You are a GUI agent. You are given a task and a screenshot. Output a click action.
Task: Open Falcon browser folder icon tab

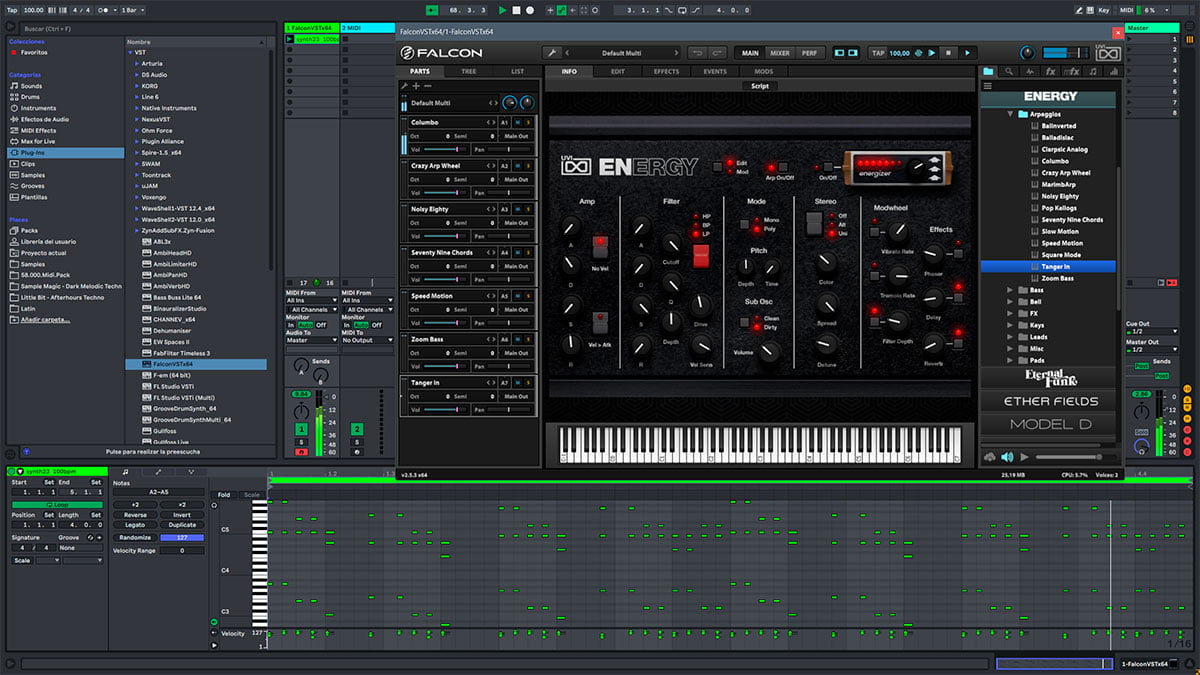[x=989, y=71]
